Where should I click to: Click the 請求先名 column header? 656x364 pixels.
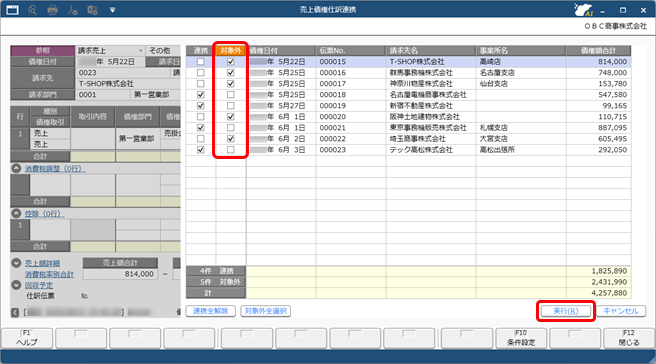coord(431,51)
